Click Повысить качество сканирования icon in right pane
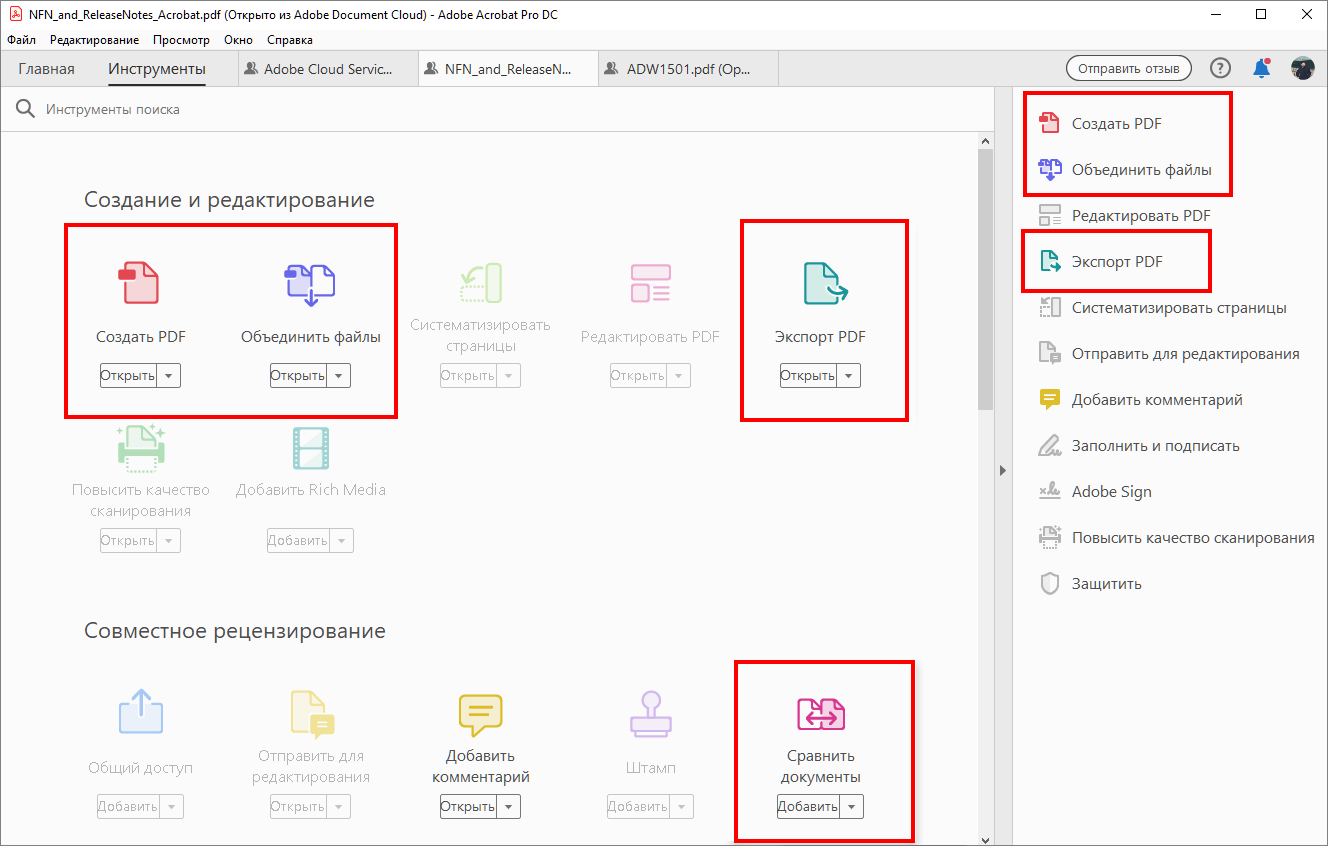The height and width of the screenshot is (846, 1328). pos(1049,537)
